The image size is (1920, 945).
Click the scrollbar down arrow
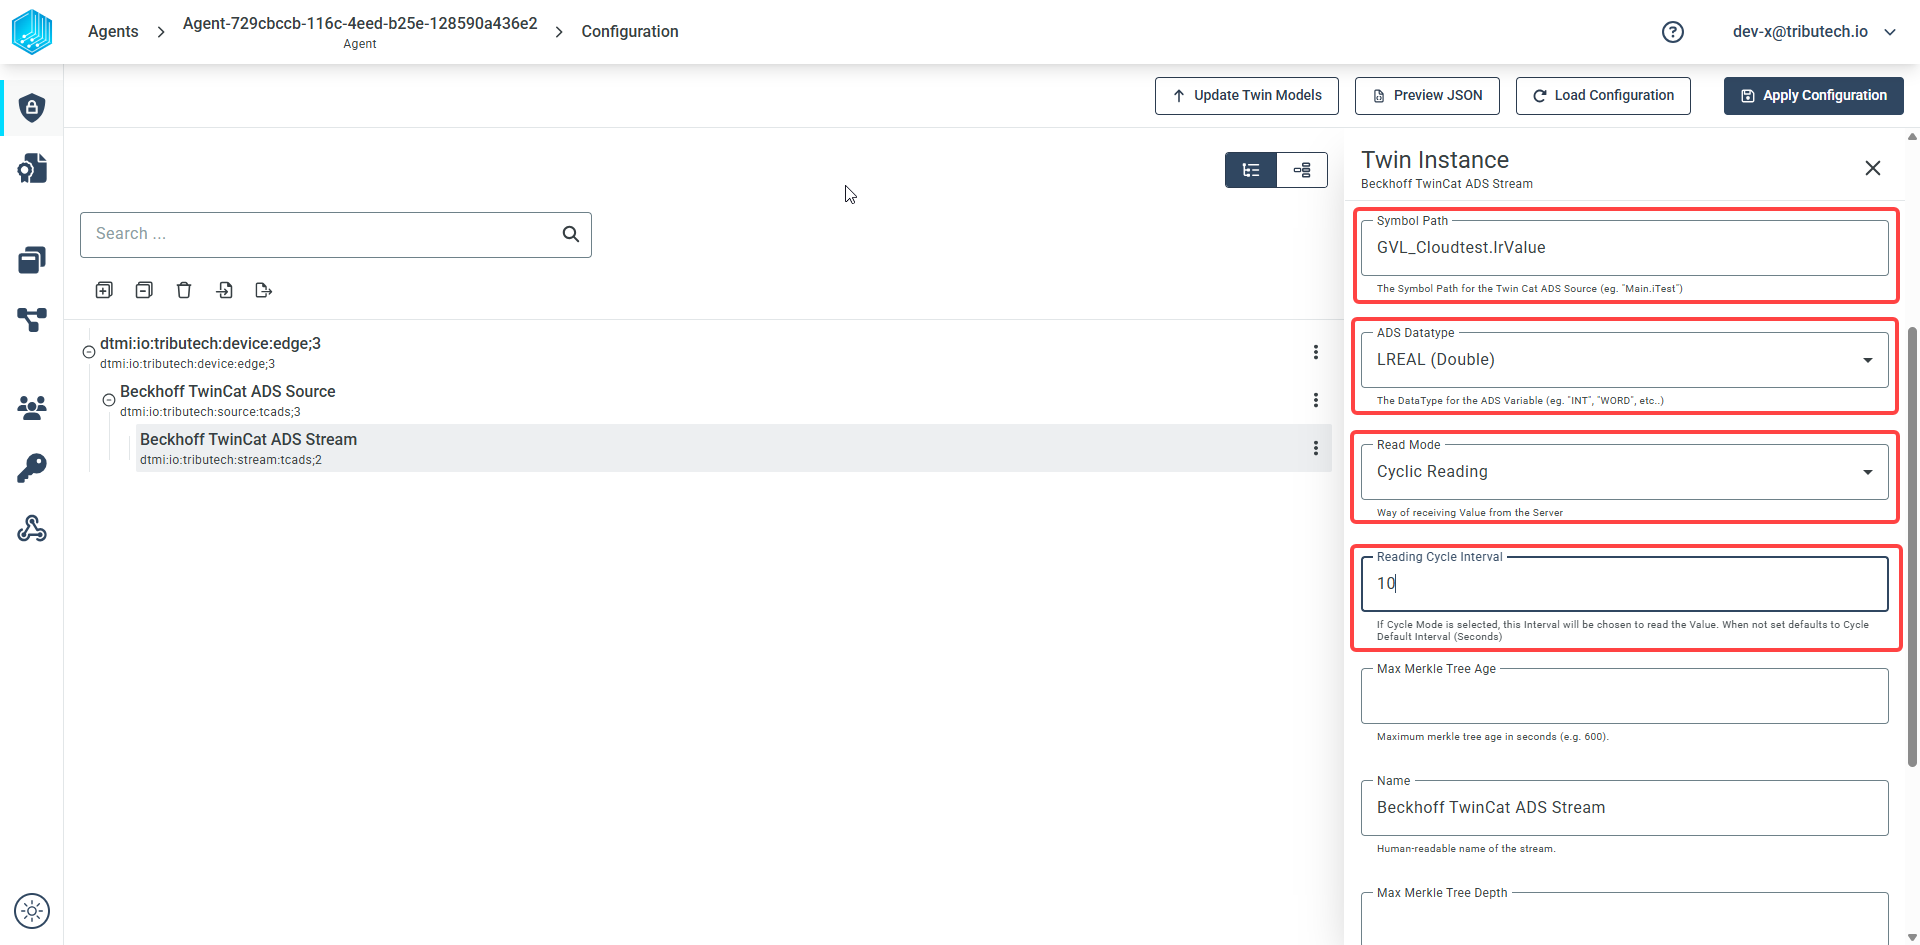point(1913,938)
